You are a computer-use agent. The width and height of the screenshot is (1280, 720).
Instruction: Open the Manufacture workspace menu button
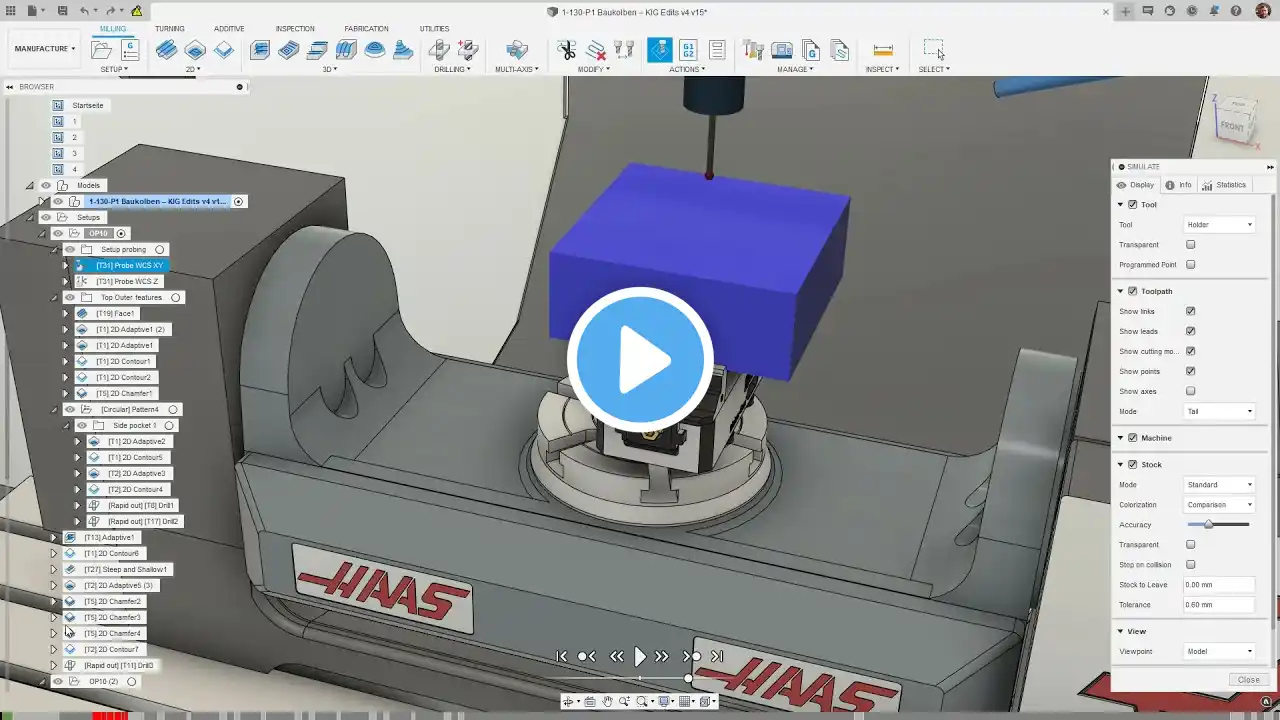44,48
